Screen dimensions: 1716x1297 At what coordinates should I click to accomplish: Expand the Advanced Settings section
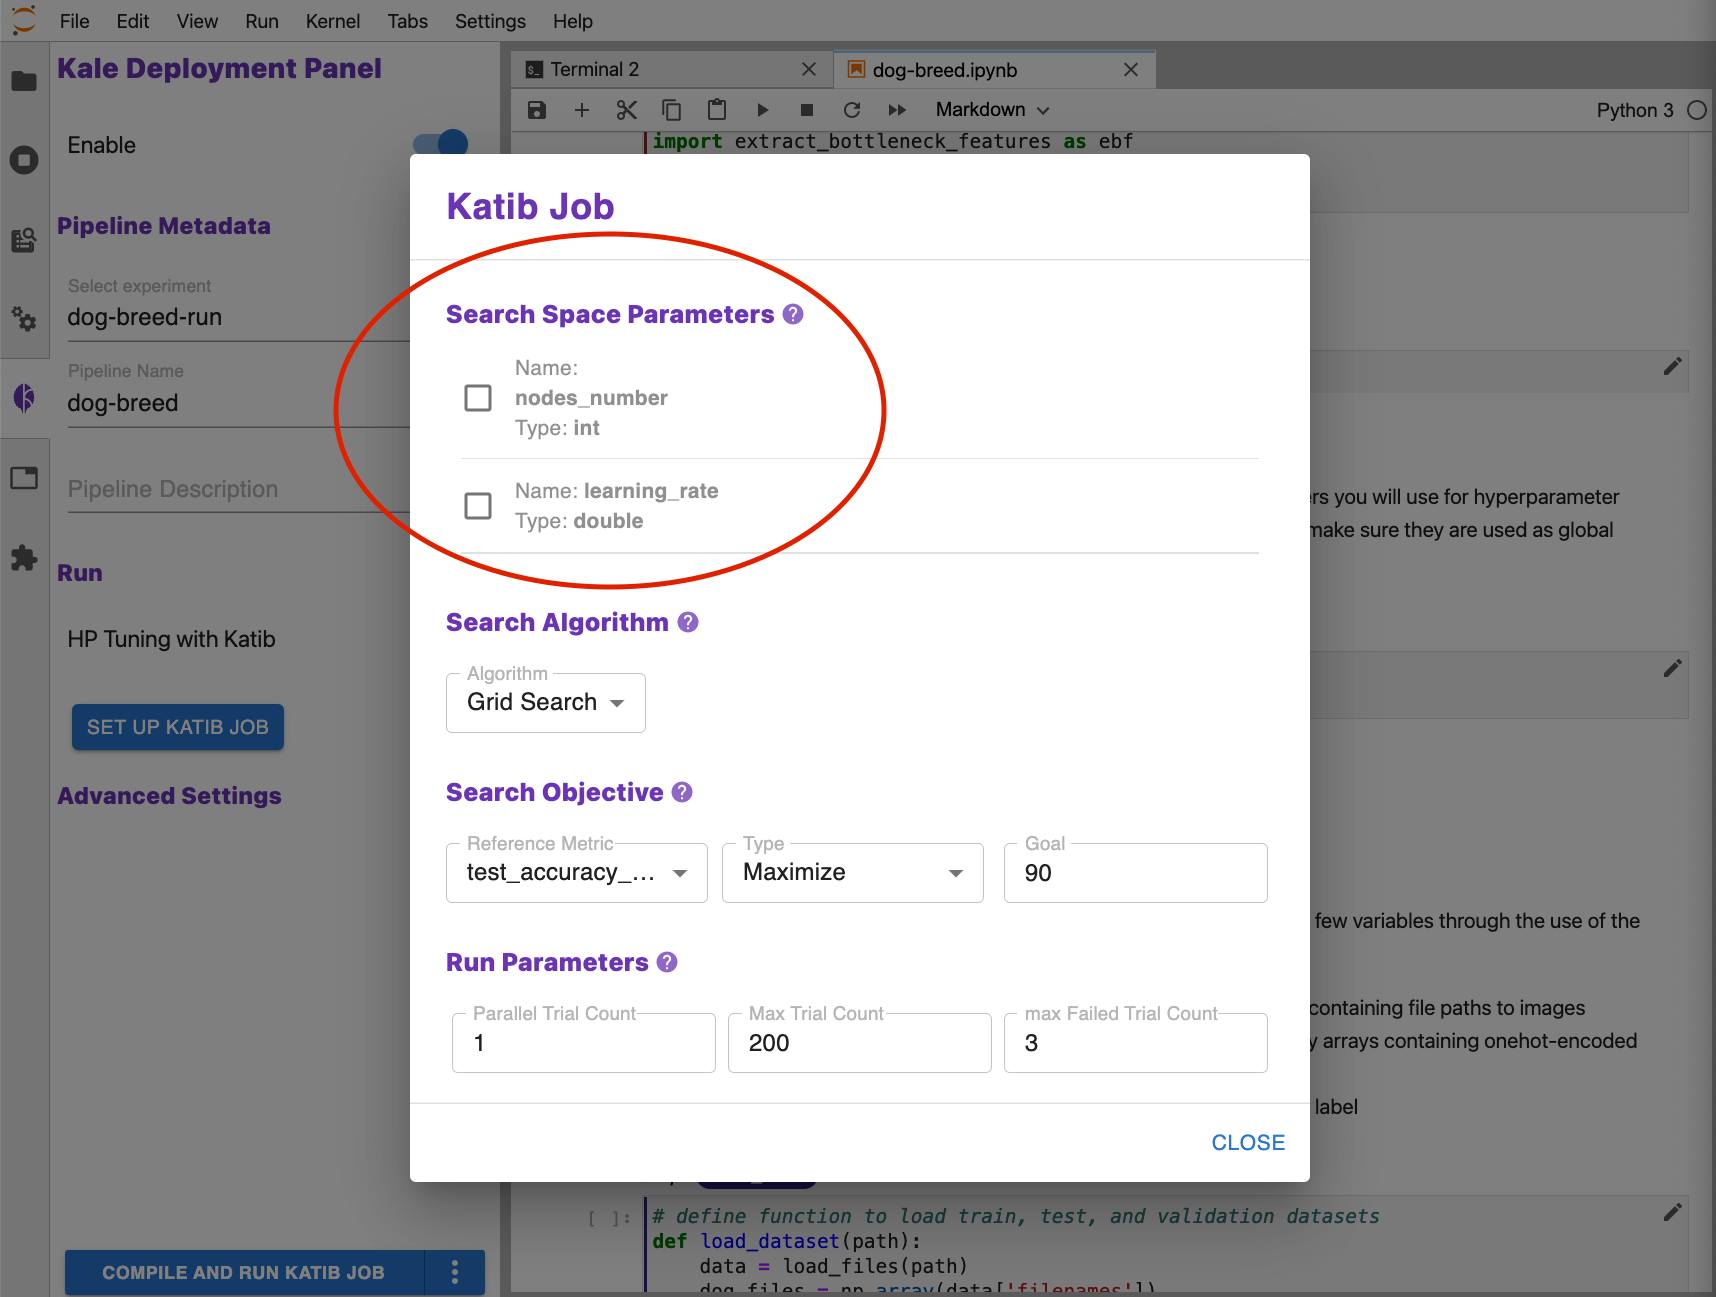(169, 796)
